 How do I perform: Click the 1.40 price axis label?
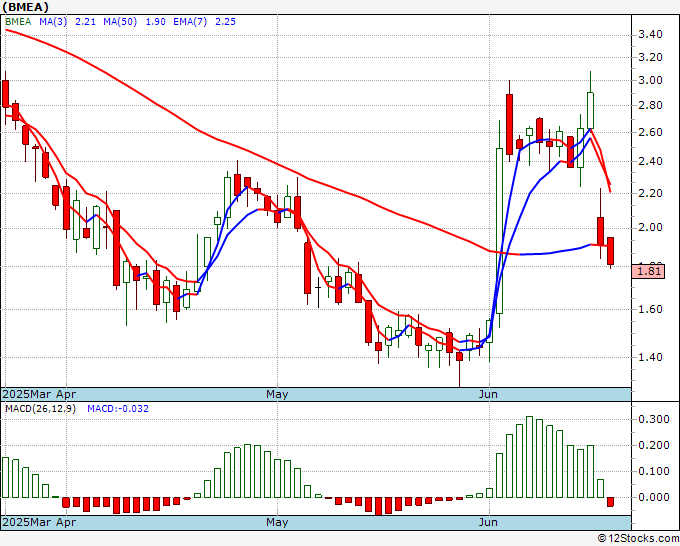click(650, 357)
